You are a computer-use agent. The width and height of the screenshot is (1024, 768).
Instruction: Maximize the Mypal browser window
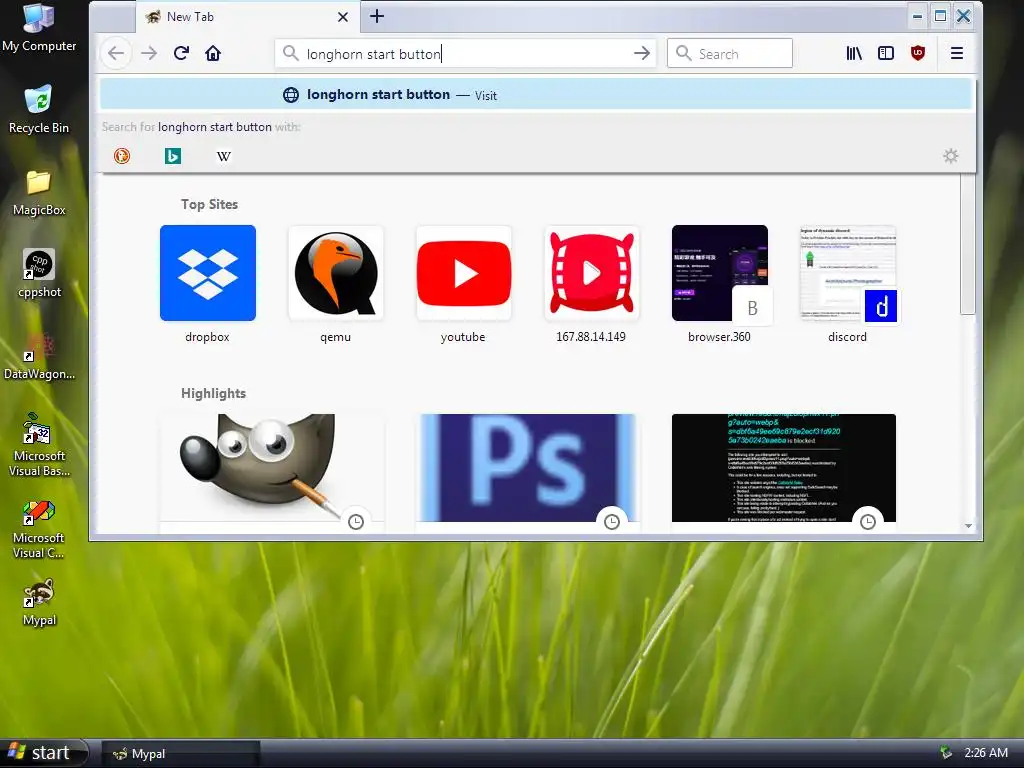pos(940,16)
